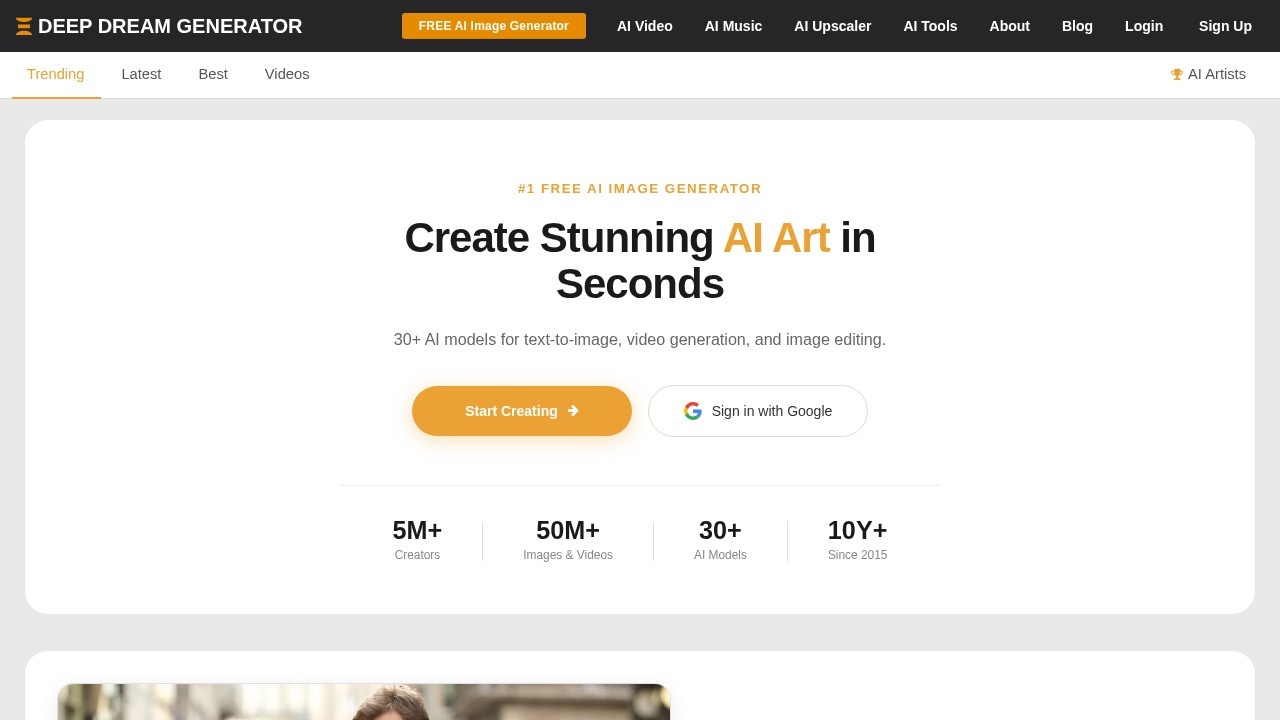
Task: Select the Best tab
Action: (x=213, y=74)
